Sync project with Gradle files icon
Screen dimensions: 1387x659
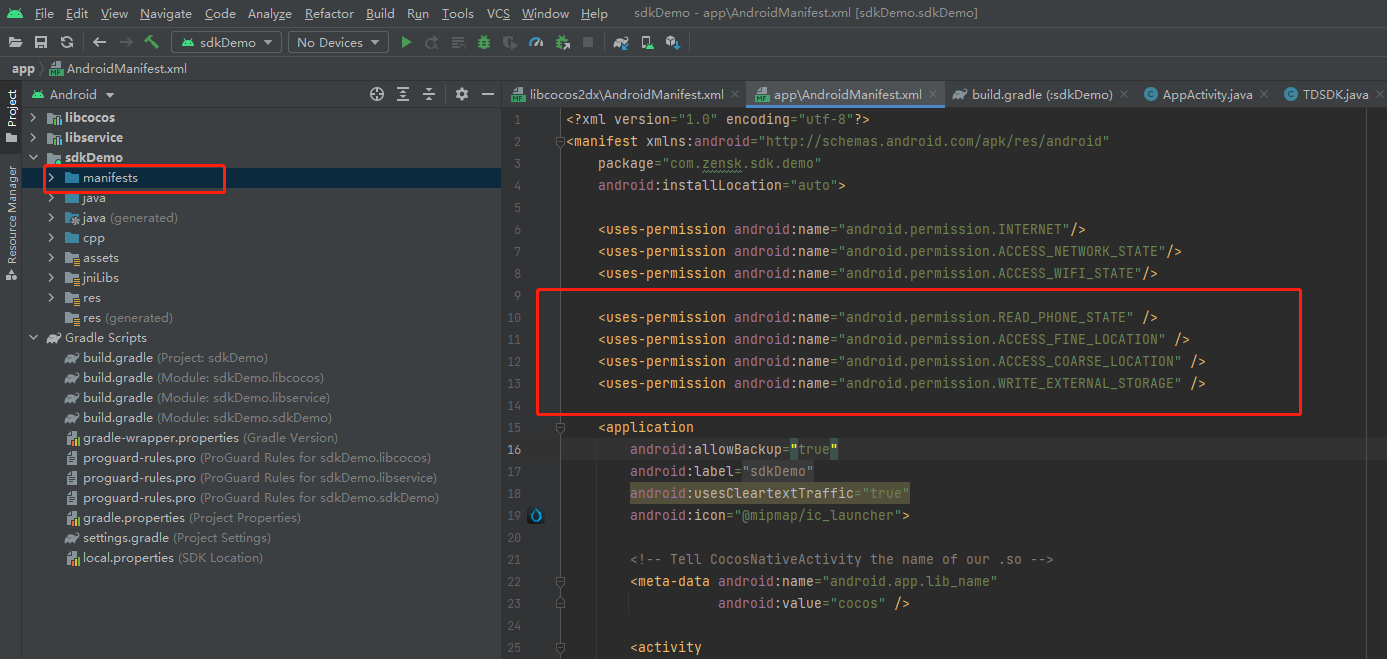point(621,42)
